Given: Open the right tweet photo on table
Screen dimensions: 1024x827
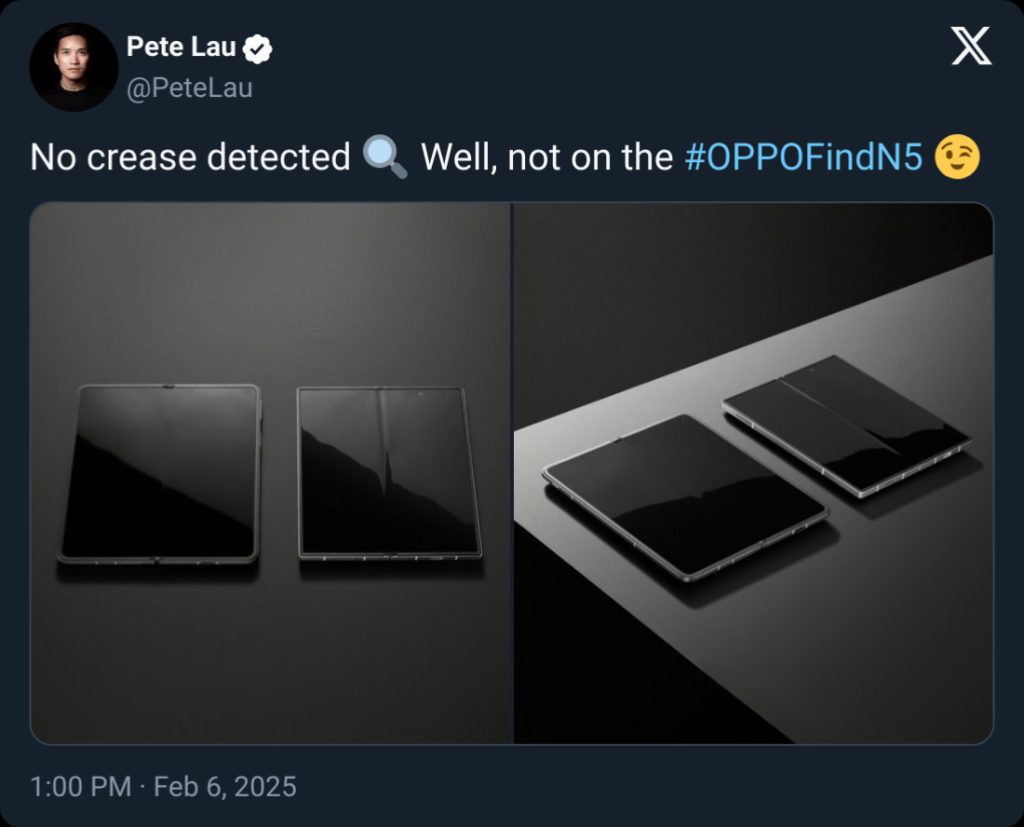Looking at the screenshot, I should point(754,473).
